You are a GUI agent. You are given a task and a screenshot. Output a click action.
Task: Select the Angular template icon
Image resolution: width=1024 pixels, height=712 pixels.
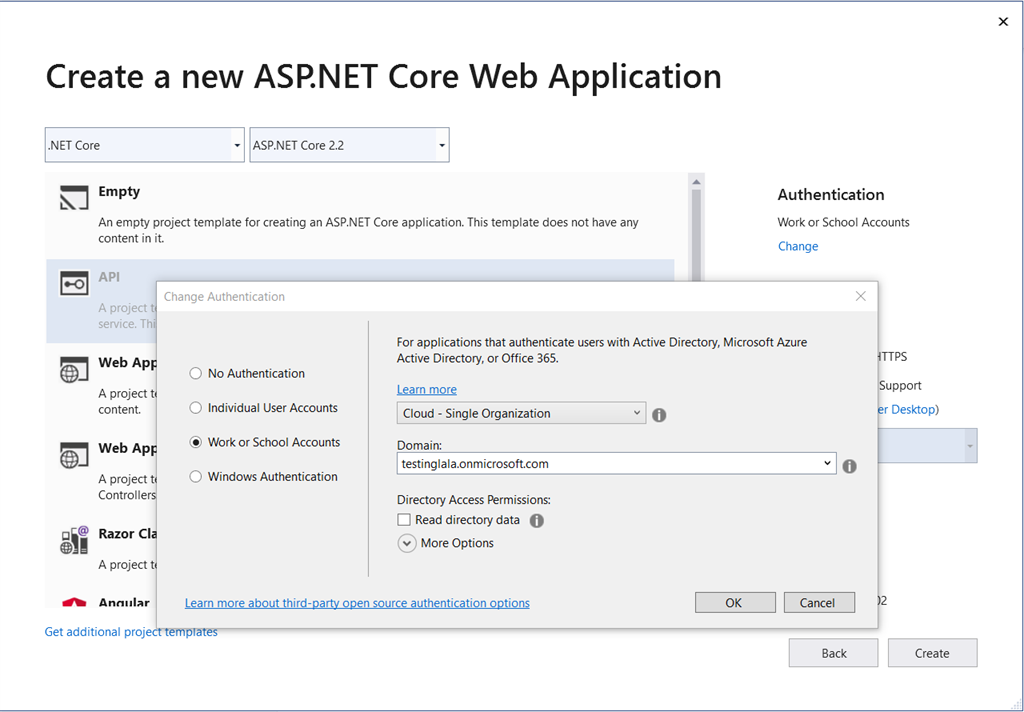tap(74, 603)
